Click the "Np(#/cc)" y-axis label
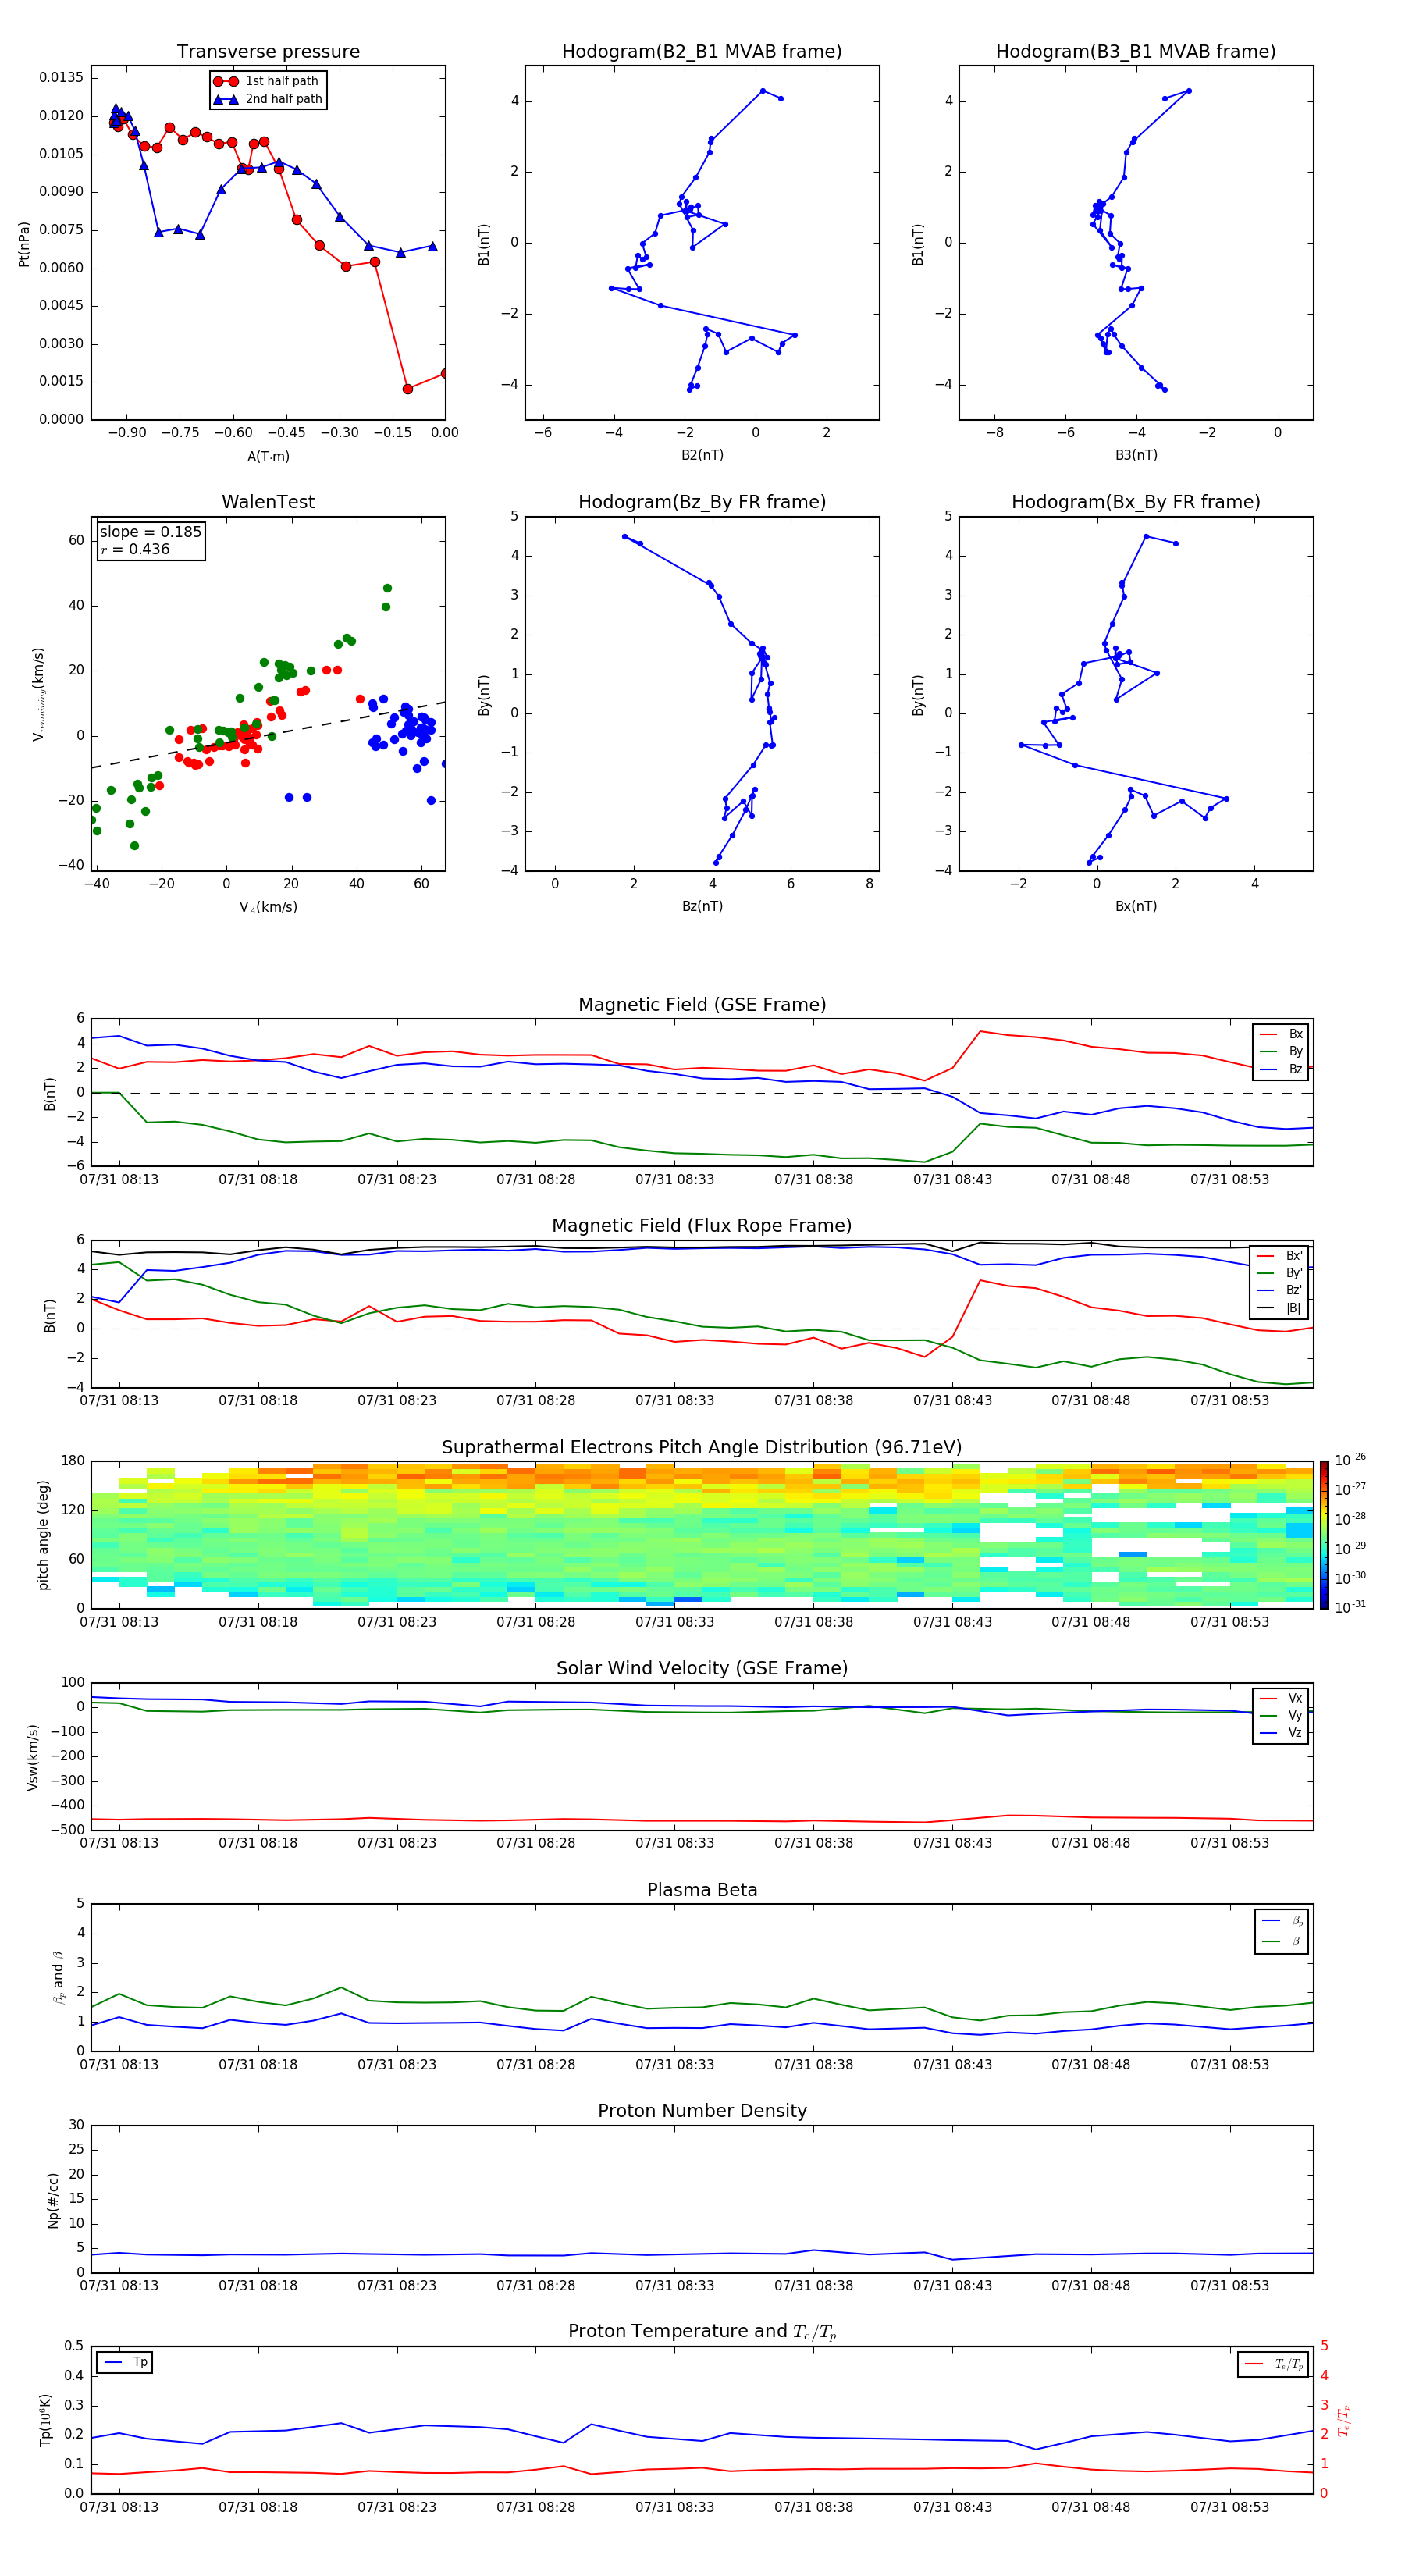Image resolution: width=1405 pixels, height=2576 pixels. pos(53,2200)
